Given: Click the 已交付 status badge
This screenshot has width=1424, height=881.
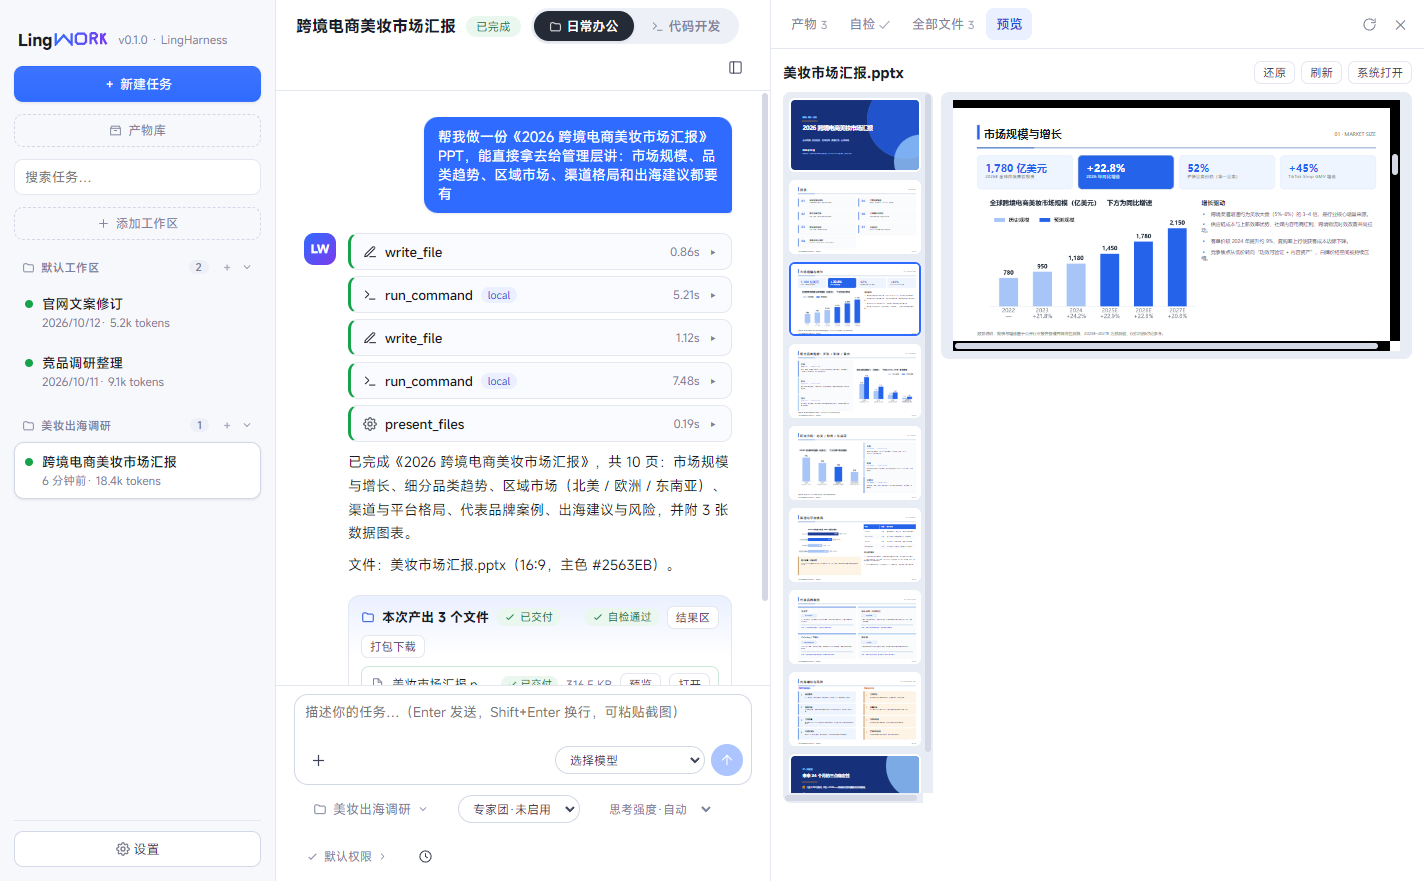Looking at the screenshot, I should click(x=529, y=617).
